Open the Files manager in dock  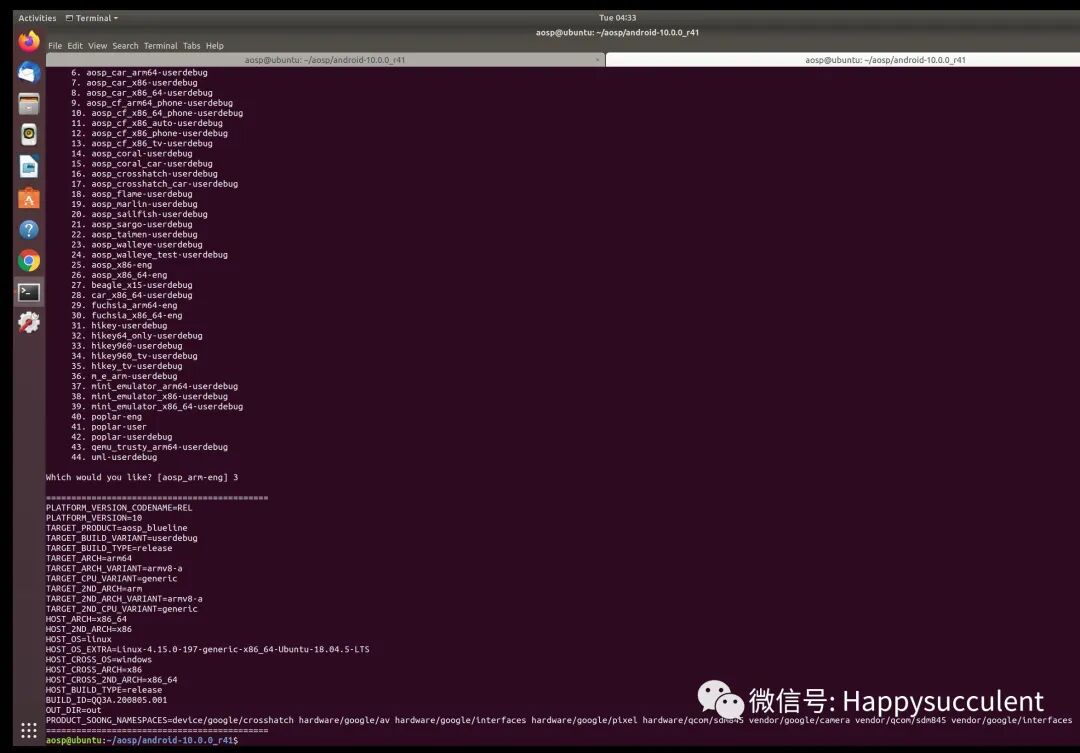[x=29, y=104]
